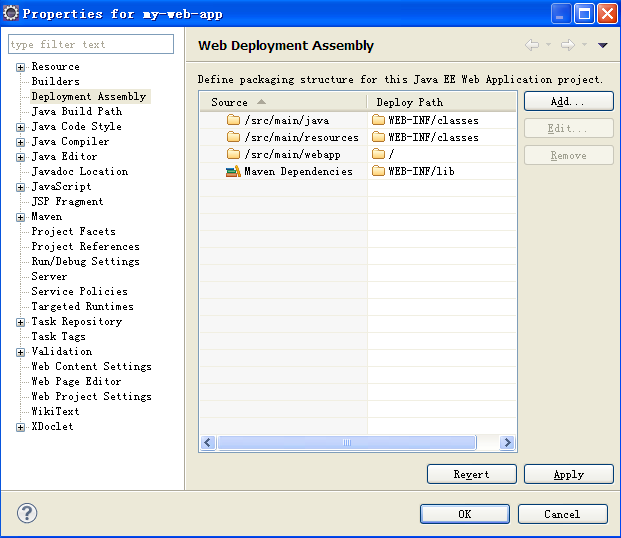
Task: Click the forward navigation arrow icon
Action: [568, 45]
